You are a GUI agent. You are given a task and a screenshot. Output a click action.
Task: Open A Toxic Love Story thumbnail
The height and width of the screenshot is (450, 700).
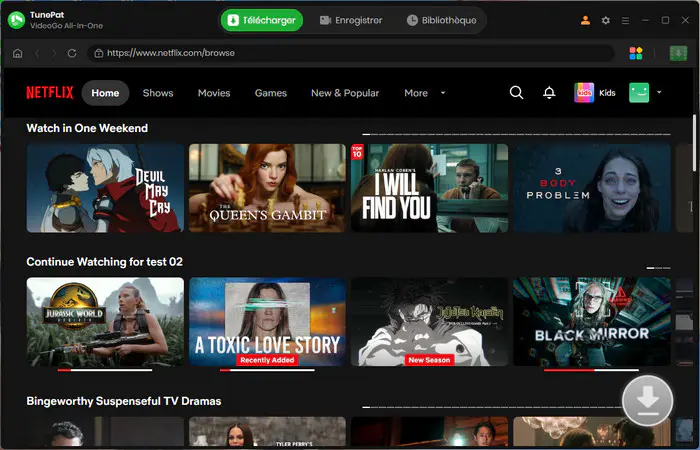click(267, 322)
